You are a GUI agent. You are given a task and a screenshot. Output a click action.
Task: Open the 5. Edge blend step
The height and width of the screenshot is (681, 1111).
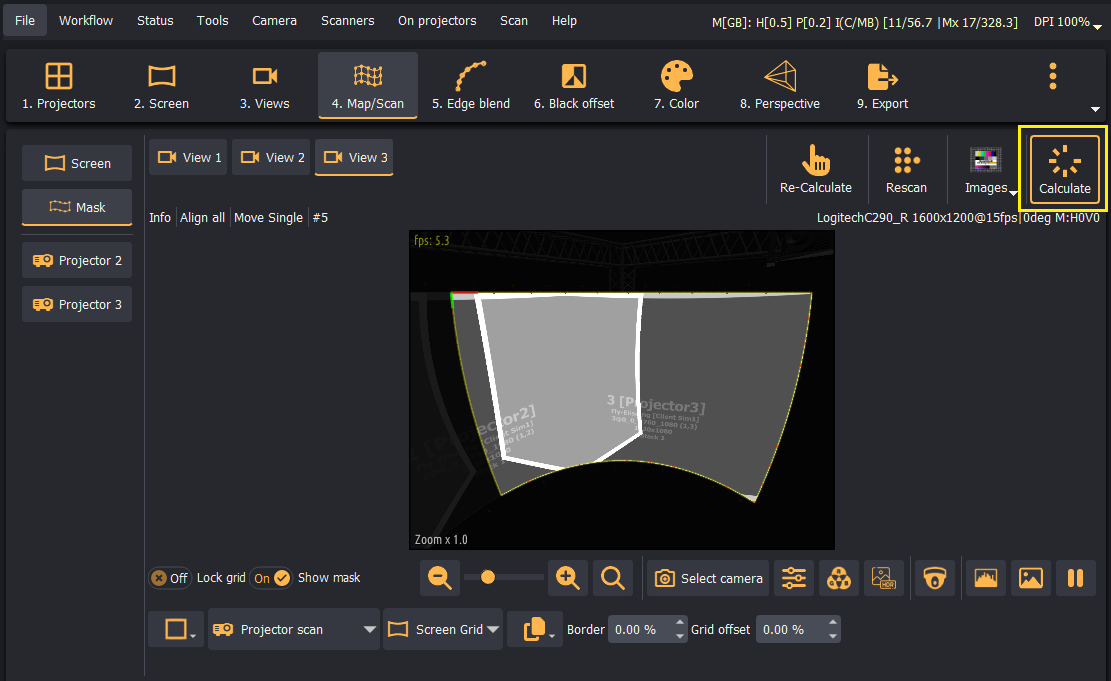[x=471, y=86]
